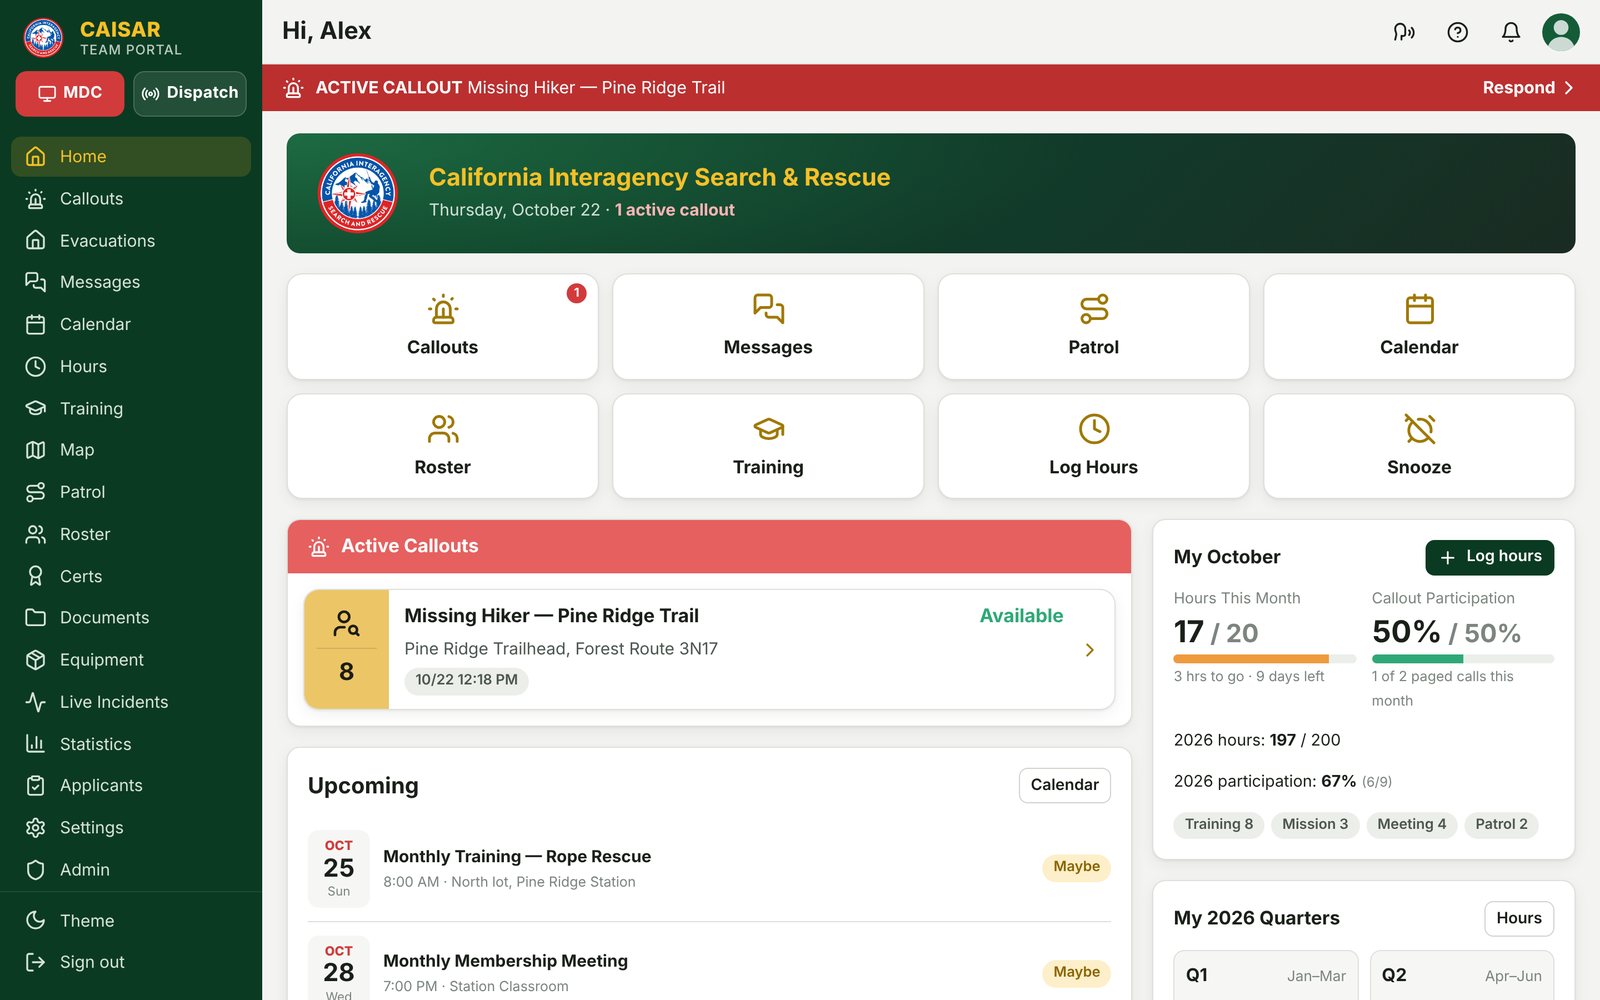Toggle Theme in the sidebar

[131, 920]
